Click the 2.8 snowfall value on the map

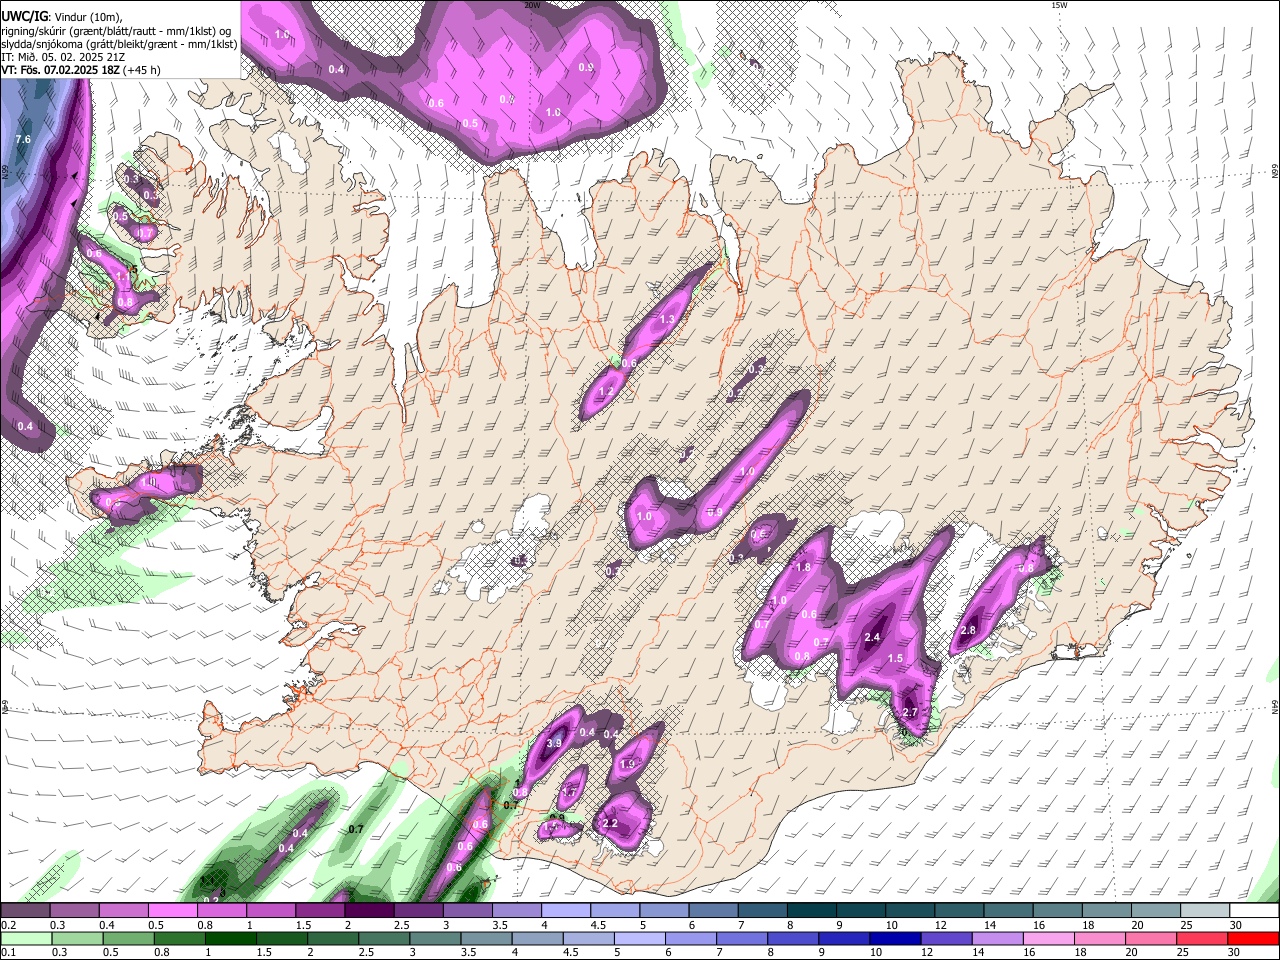coord(967,631)
